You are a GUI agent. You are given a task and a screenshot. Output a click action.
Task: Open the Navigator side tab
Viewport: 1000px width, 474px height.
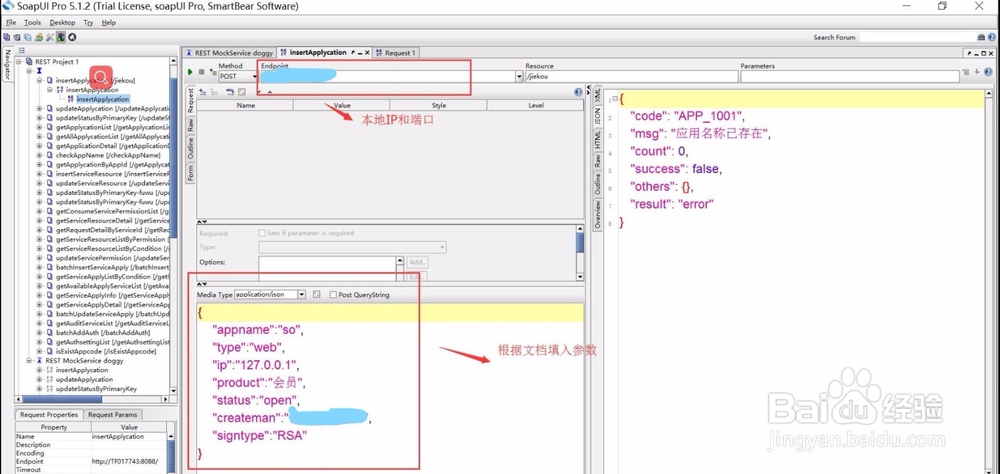pos(8,64)
